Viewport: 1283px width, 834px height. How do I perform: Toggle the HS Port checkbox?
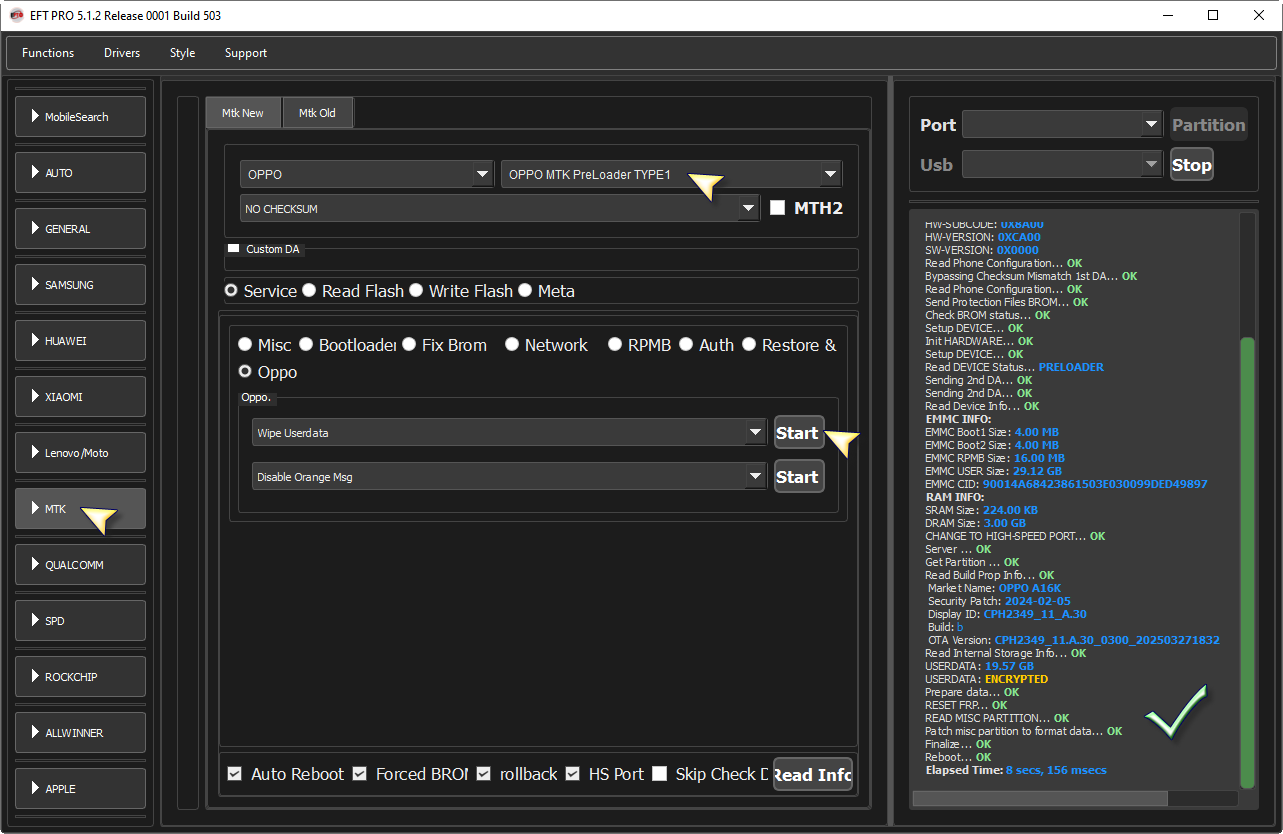pos(573,774)
